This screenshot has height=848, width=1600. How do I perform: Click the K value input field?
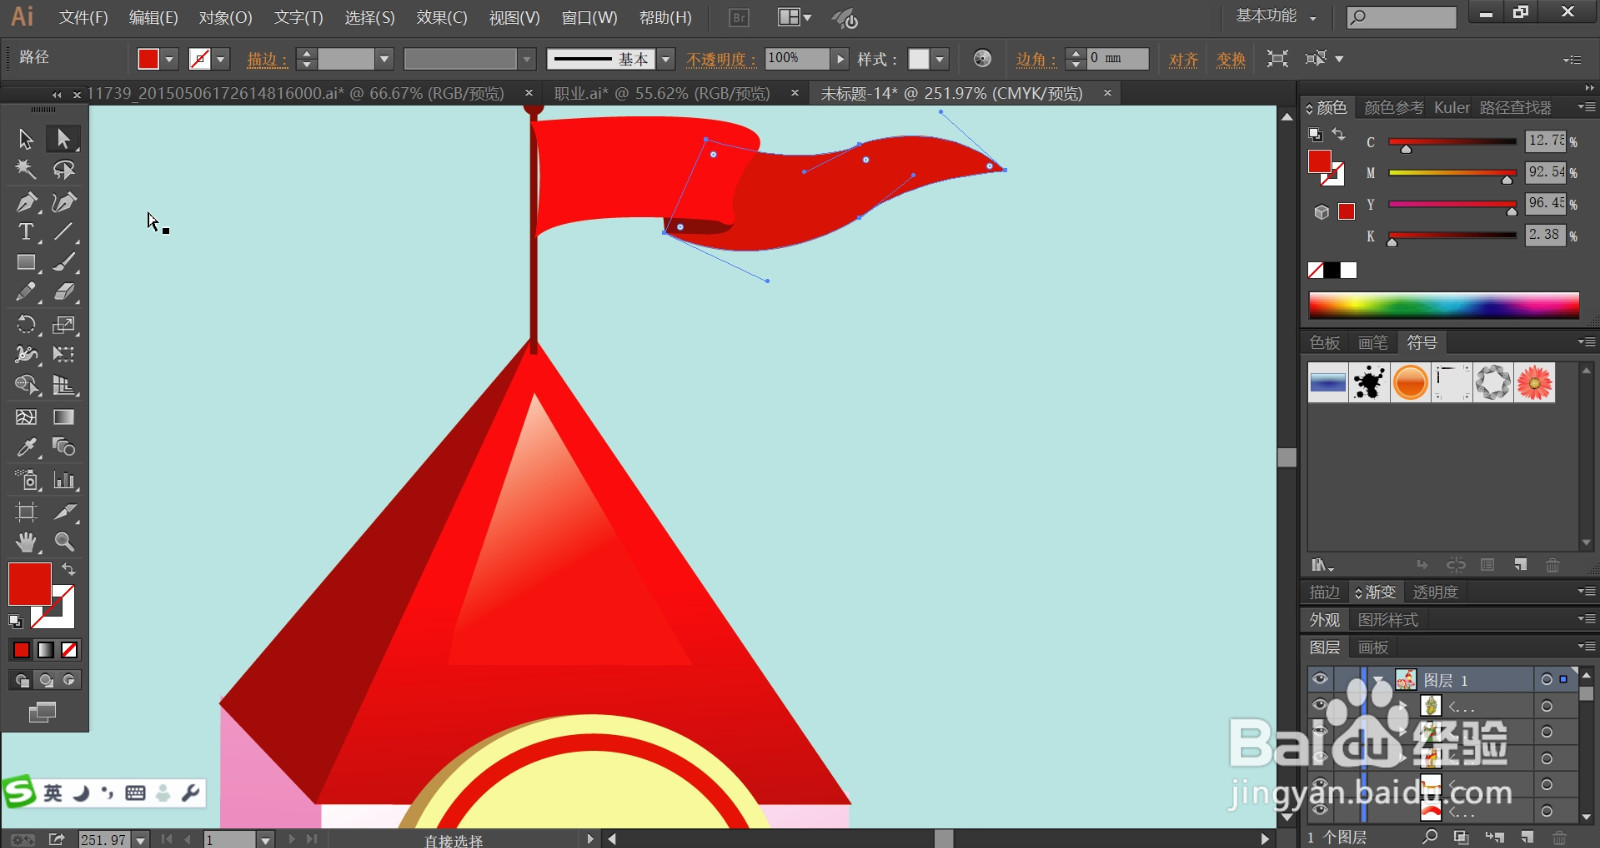click(x=1545, y=235)
